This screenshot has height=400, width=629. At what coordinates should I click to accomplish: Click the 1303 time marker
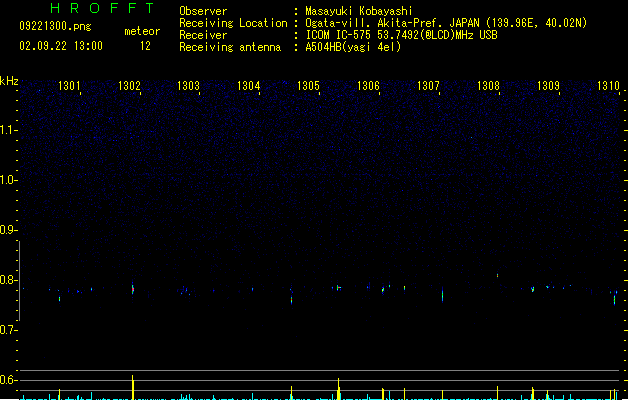(189, 85)
